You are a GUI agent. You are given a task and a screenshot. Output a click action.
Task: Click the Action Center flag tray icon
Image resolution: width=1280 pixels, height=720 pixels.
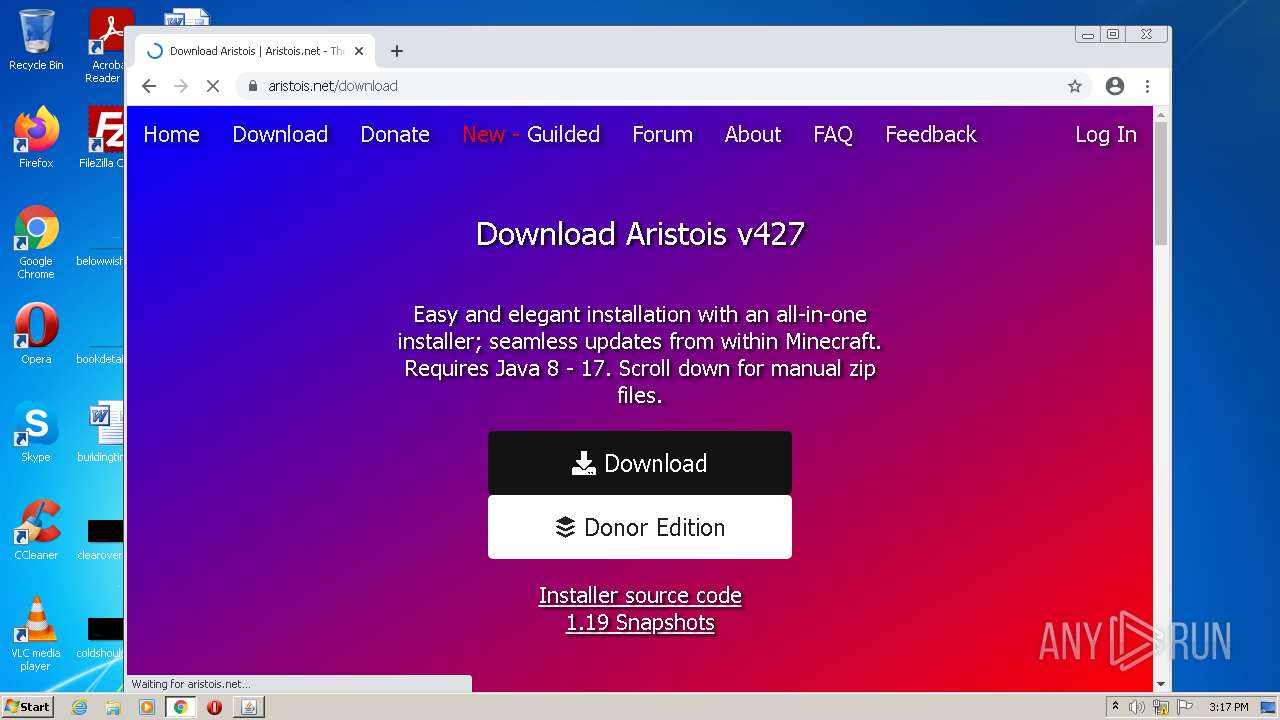click(x=1185, y=707)
